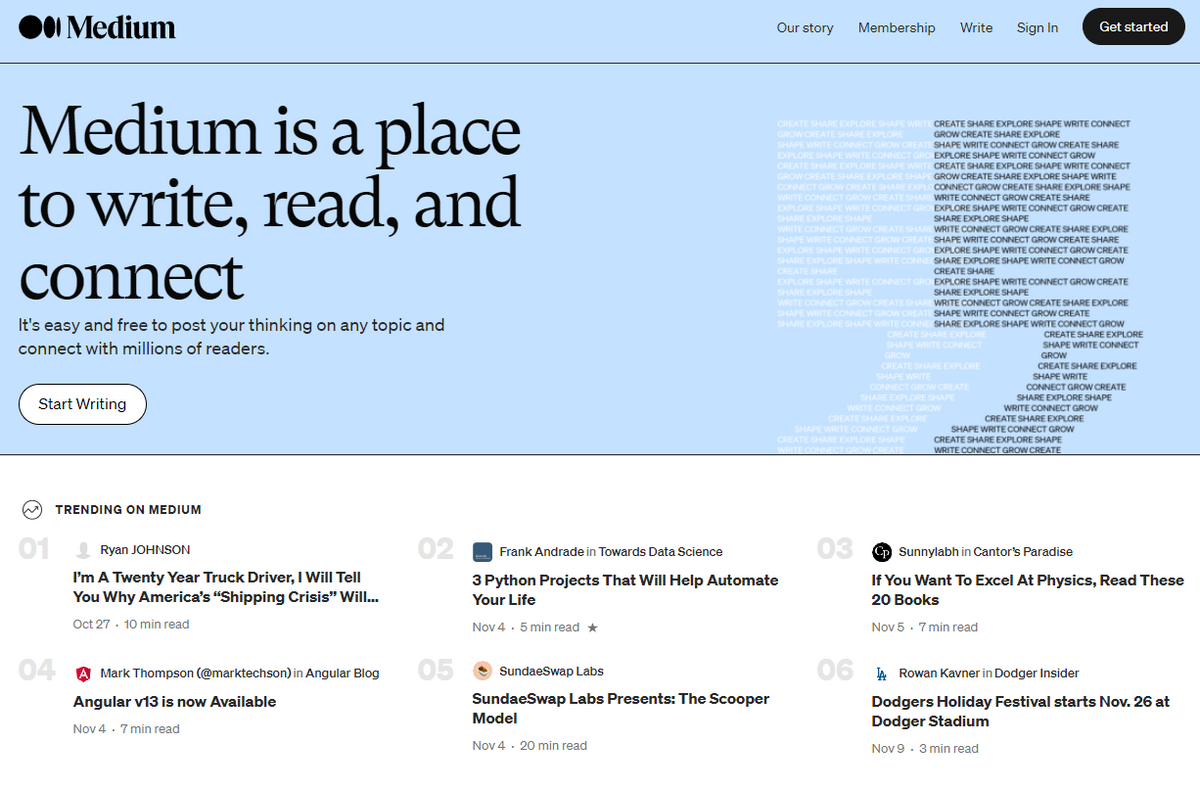The image size is (1200, 790).
Task: Click the 'Nov 9' date text
Action: click(x=888, y=749)
